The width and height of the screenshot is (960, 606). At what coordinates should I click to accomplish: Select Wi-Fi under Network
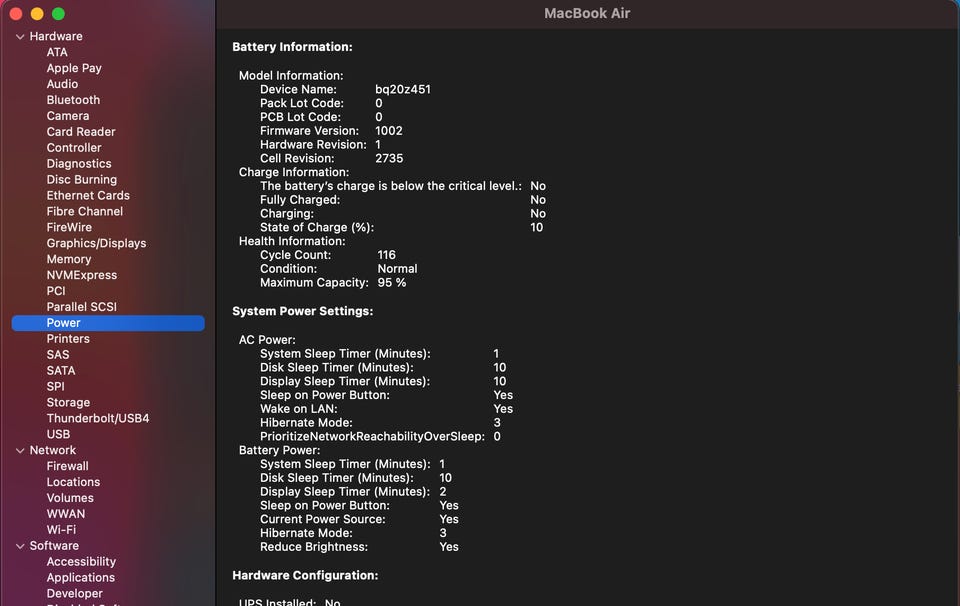click(x=61, y=530)
